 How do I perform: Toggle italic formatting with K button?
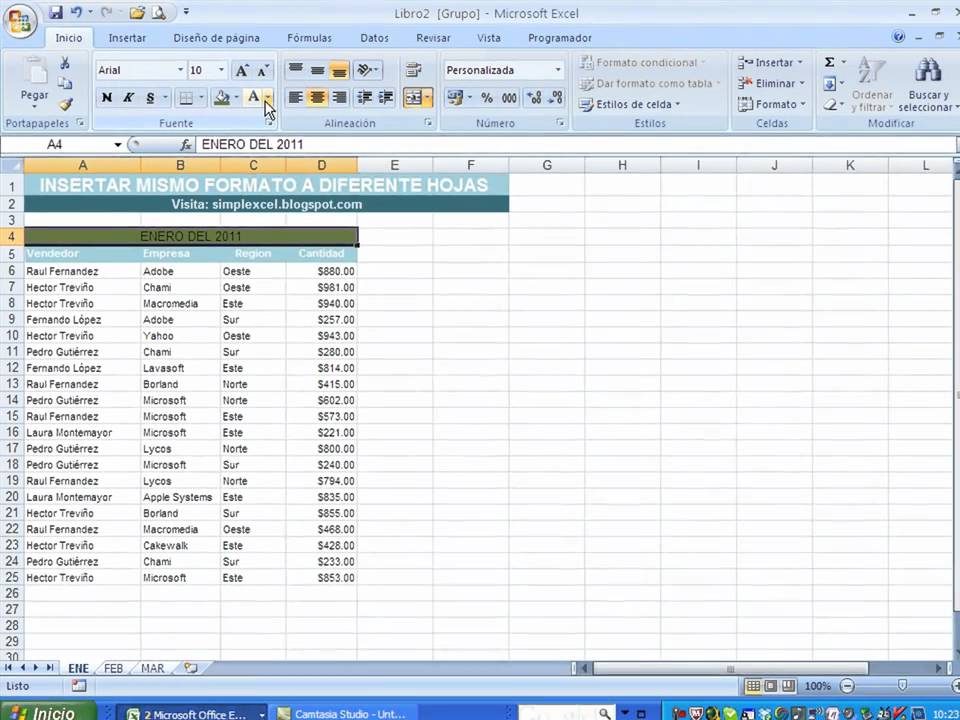pyautogui.click(x=128, y=98)
